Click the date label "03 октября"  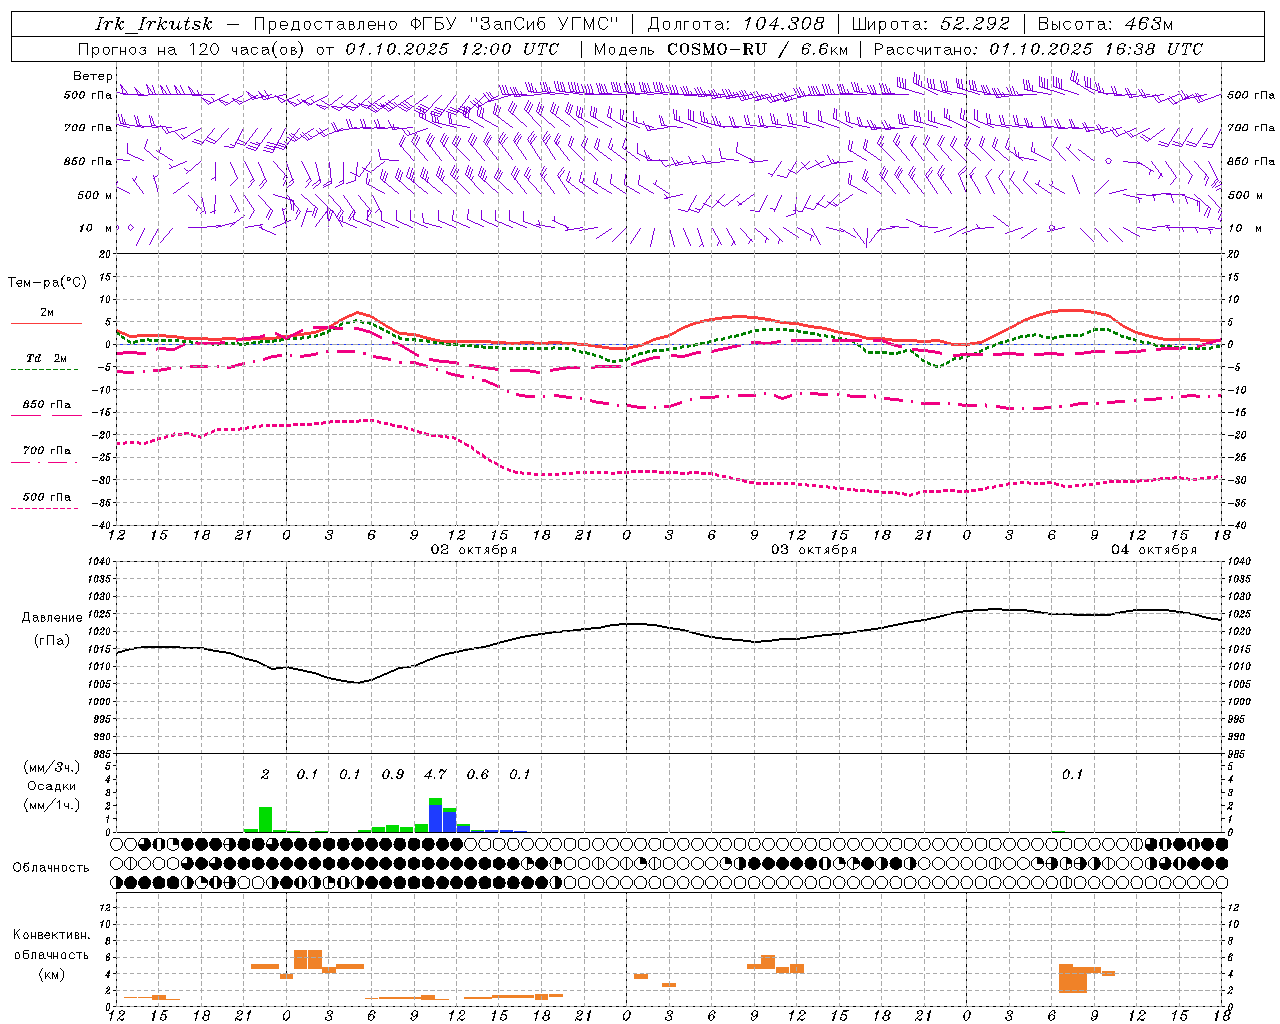[814, 550]
